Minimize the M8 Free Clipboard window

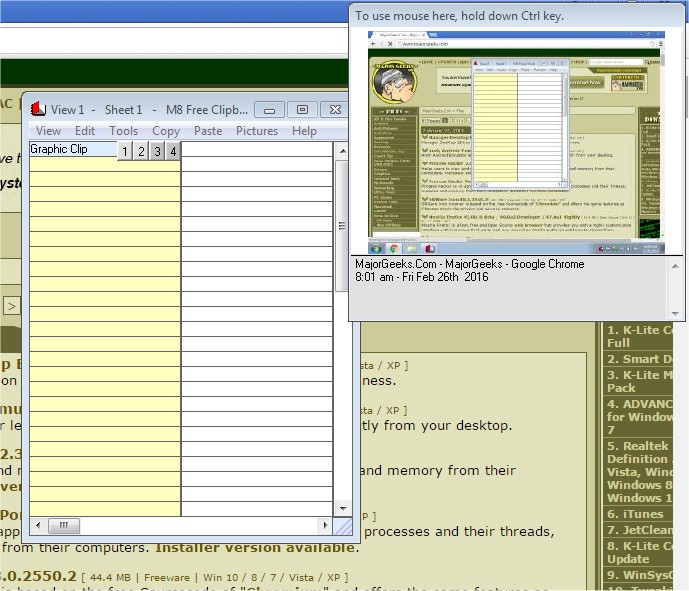(x=269, y=110)
